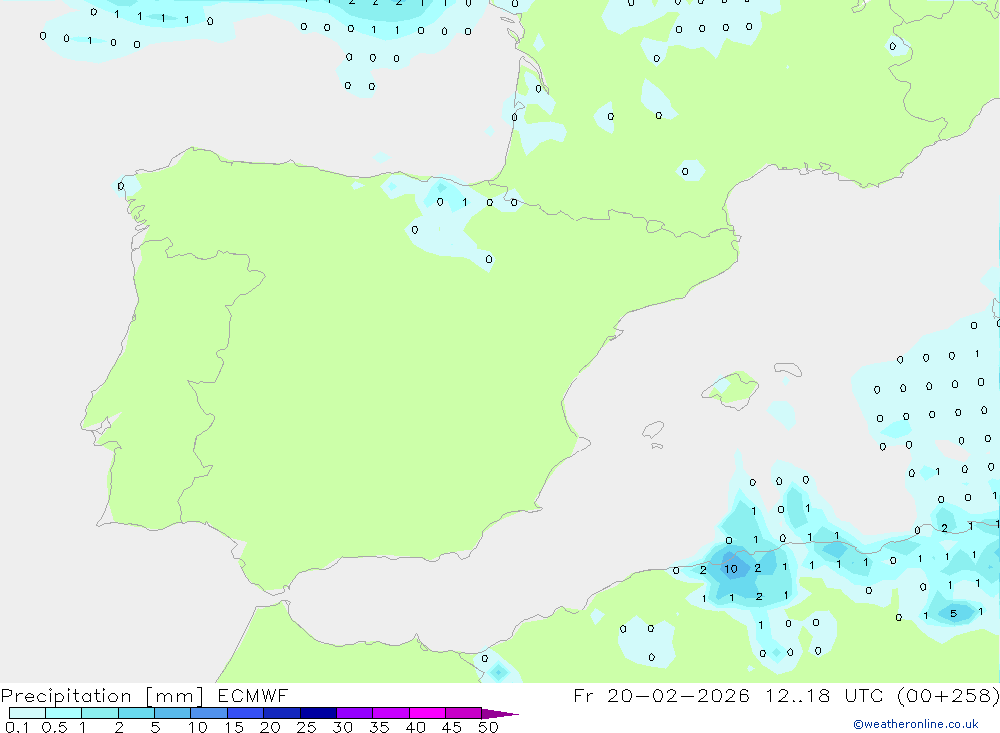The width and height of the screenshot is (1000, 733).
Task: Select the '25' legend scale label
Action: point(307,727)
